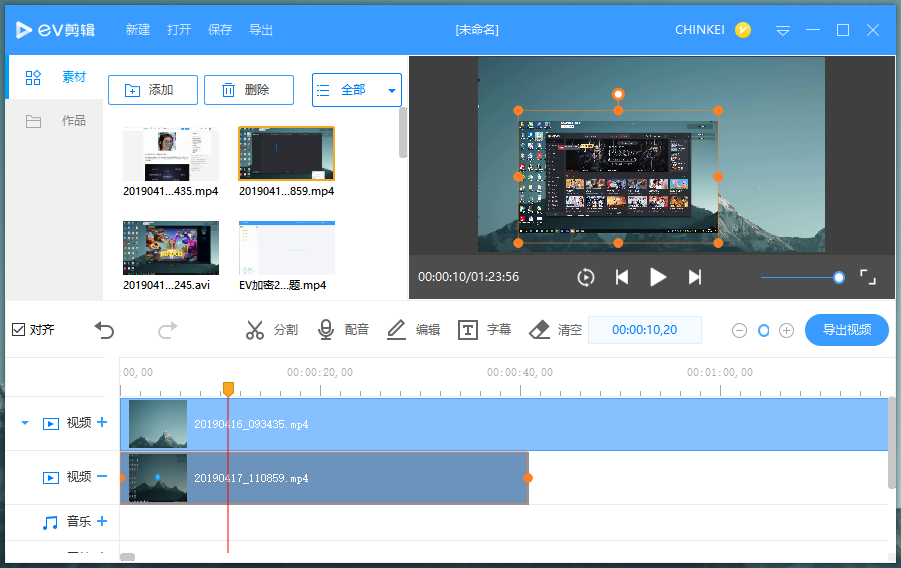Add a new video track
The height and width of the screenshot is (568, 901).
pos(102,423)
